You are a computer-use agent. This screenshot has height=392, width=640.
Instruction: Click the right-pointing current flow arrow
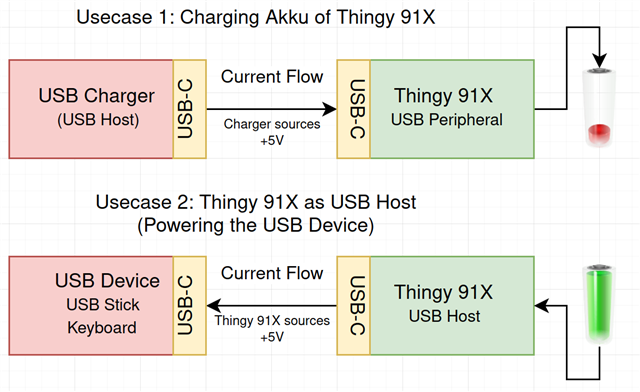pos(272,109)
